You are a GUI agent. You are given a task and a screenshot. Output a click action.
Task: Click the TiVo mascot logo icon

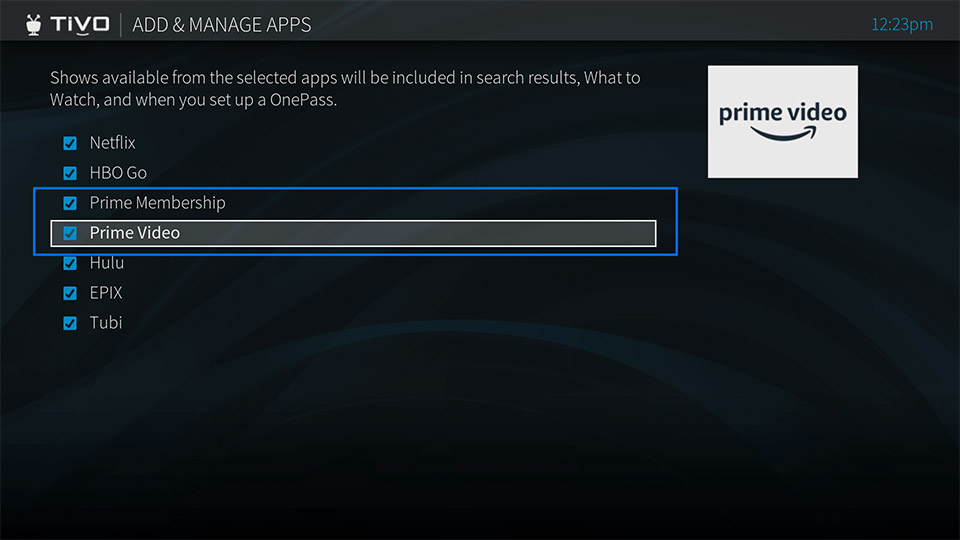(x=34, y=25)
